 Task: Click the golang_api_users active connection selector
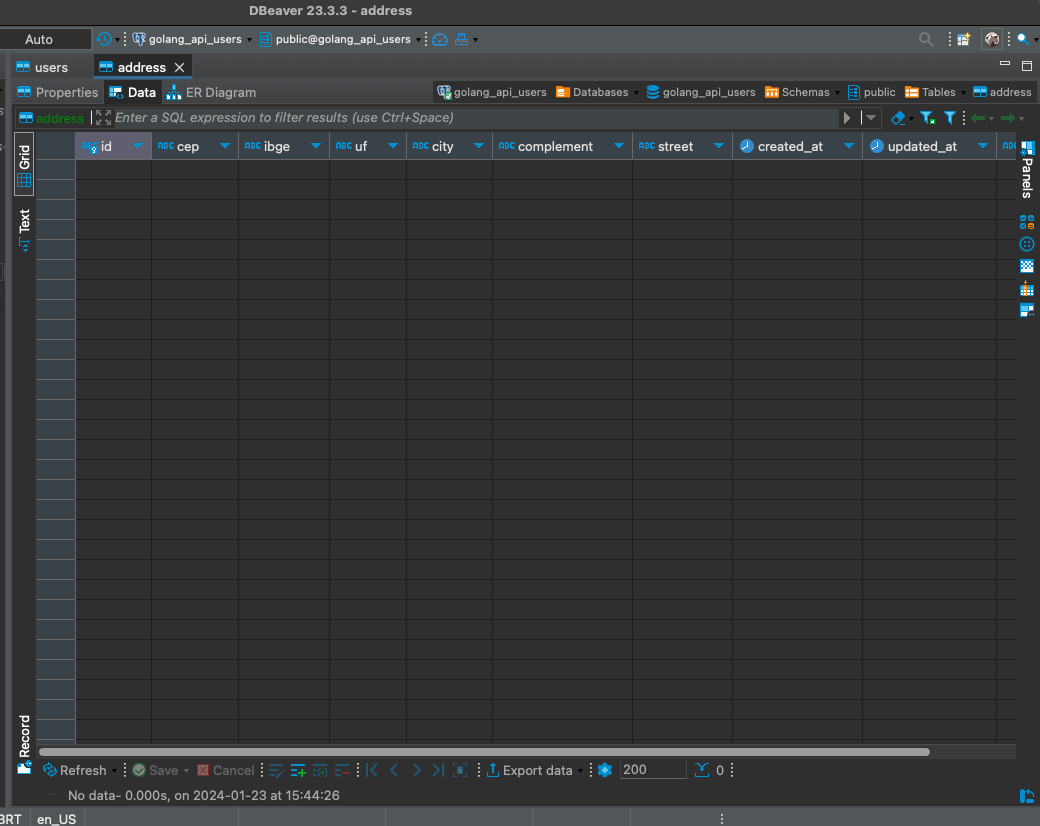click(192, 39)
